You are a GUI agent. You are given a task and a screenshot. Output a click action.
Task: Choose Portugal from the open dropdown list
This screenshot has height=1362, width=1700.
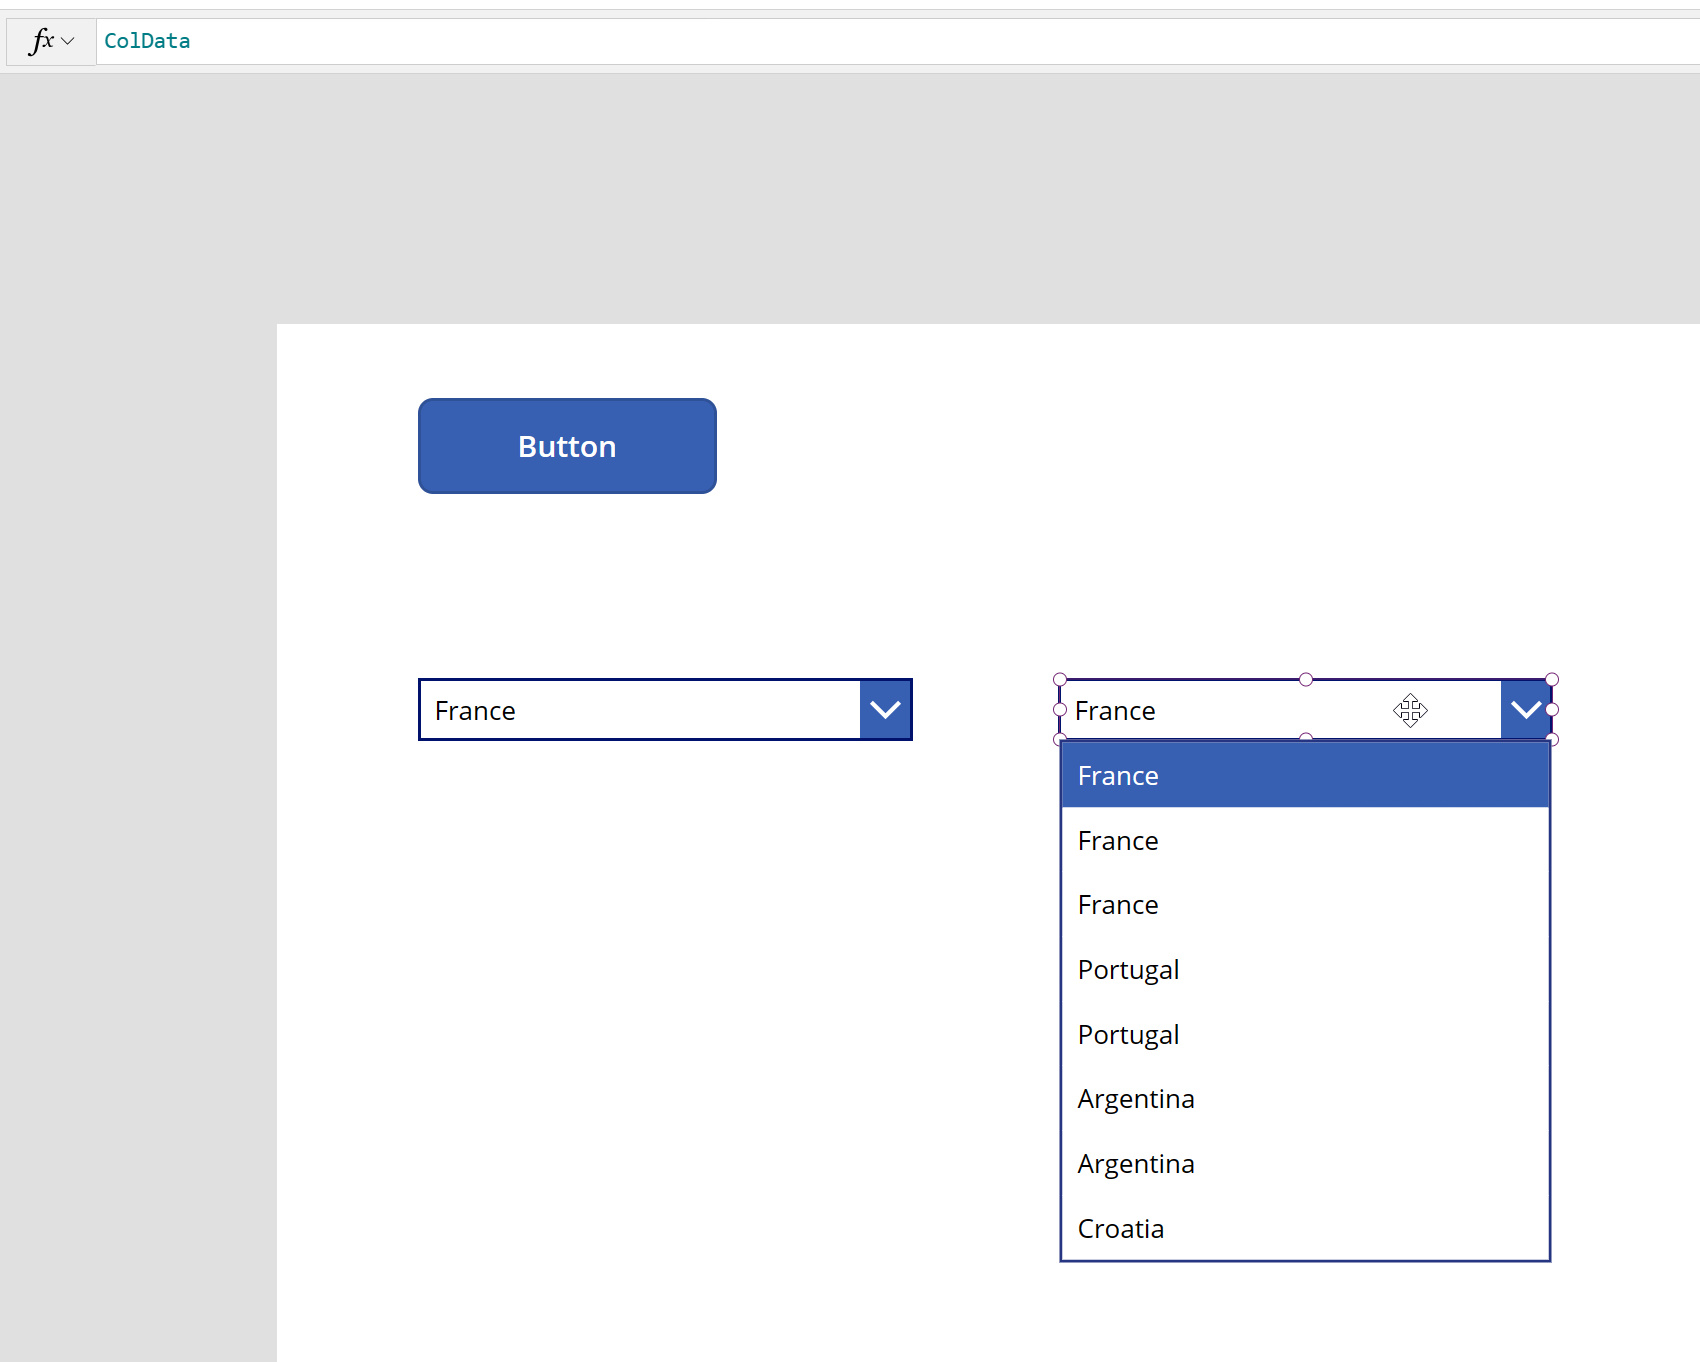click(1128, 968)
